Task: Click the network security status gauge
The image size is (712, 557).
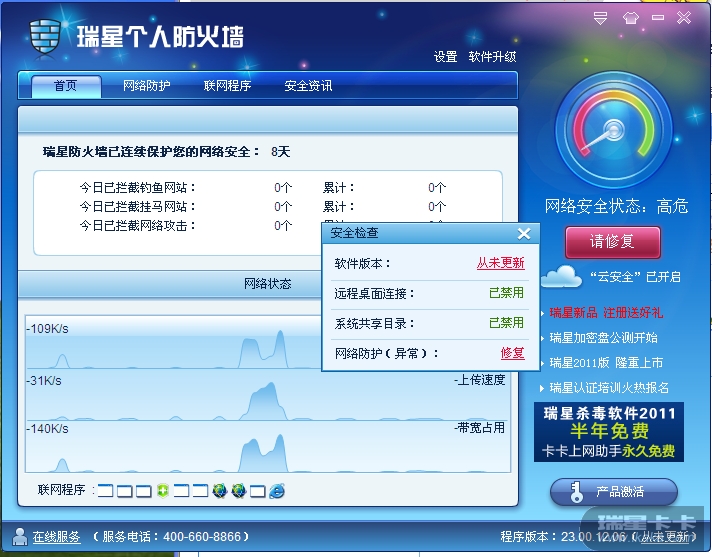Action: (613, 130)
